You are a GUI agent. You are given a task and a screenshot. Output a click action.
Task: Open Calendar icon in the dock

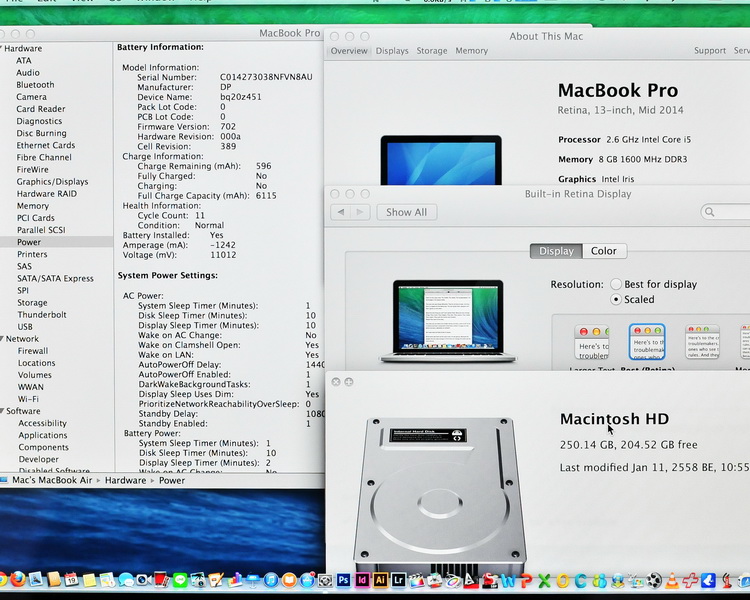[71, 579]
